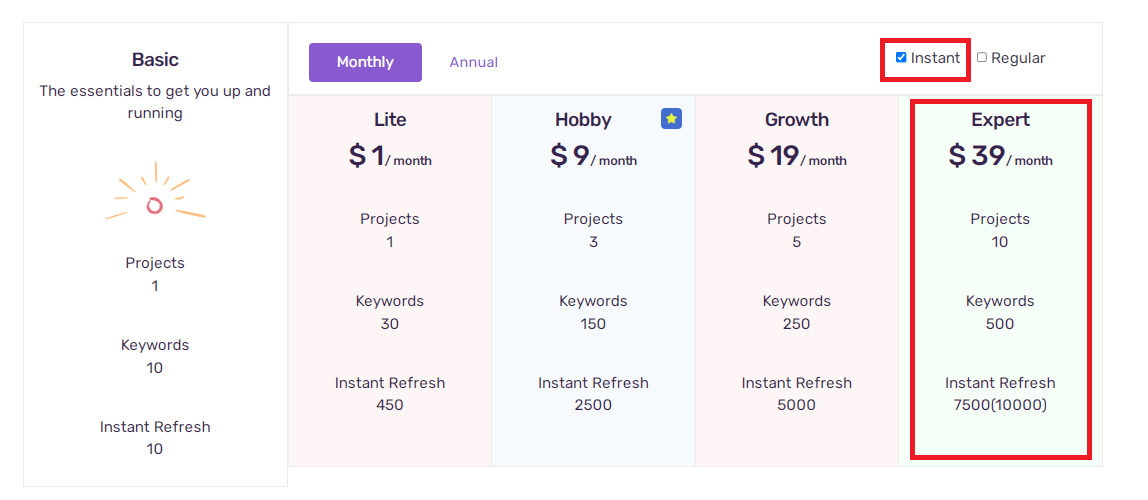Click the star badge on Hobby plan
The height and width of the screenshot is (500, 1148).
(671, 119)
